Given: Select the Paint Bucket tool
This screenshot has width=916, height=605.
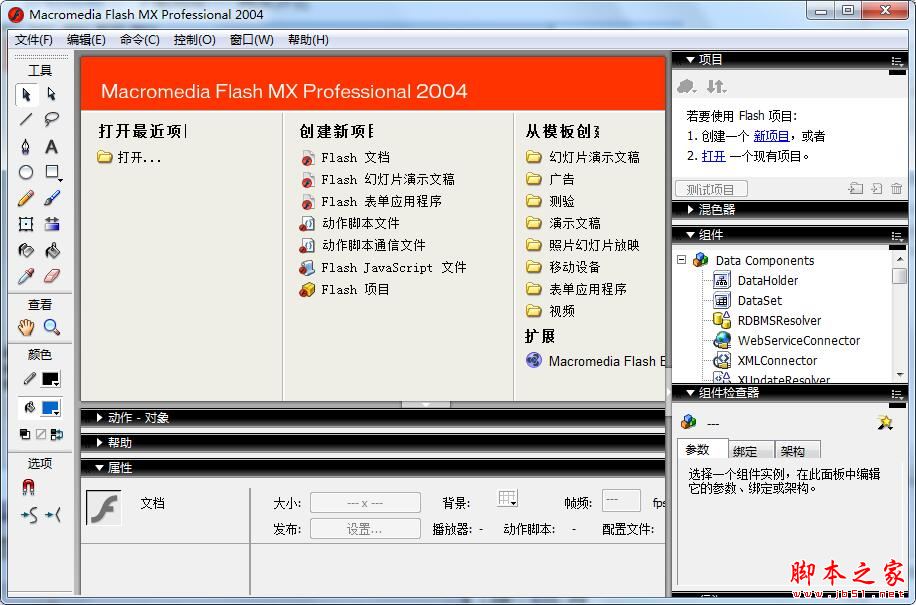Looking at the screenshot, I should [51, 251].
